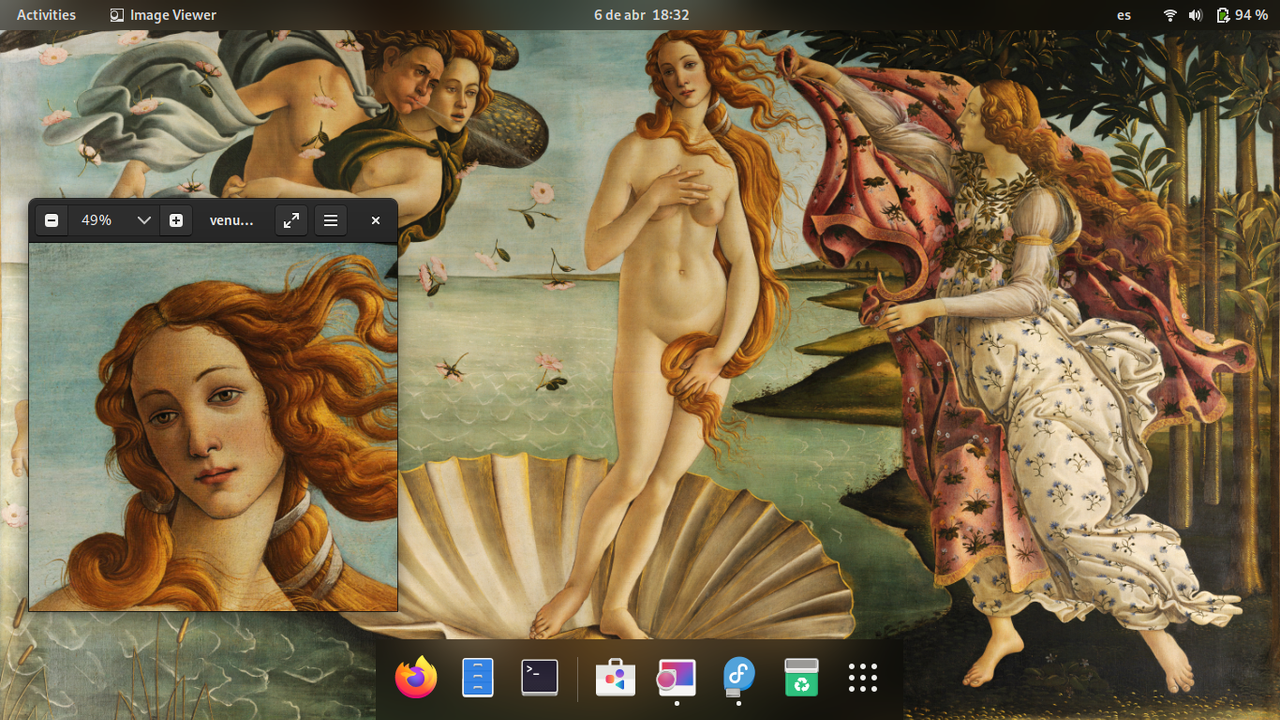Screen dimensions: 1280x720
Task: Click the battery 94 % indicator
Action: pos(1242,15)
